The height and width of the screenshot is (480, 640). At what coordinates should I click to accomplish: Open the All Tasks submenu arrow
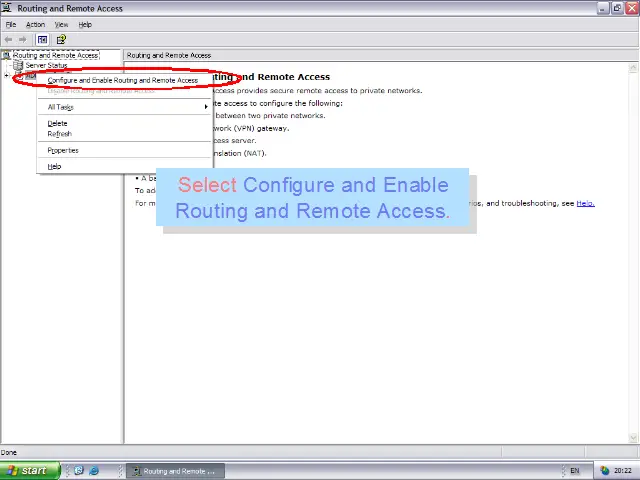click(x=206, y=107)
